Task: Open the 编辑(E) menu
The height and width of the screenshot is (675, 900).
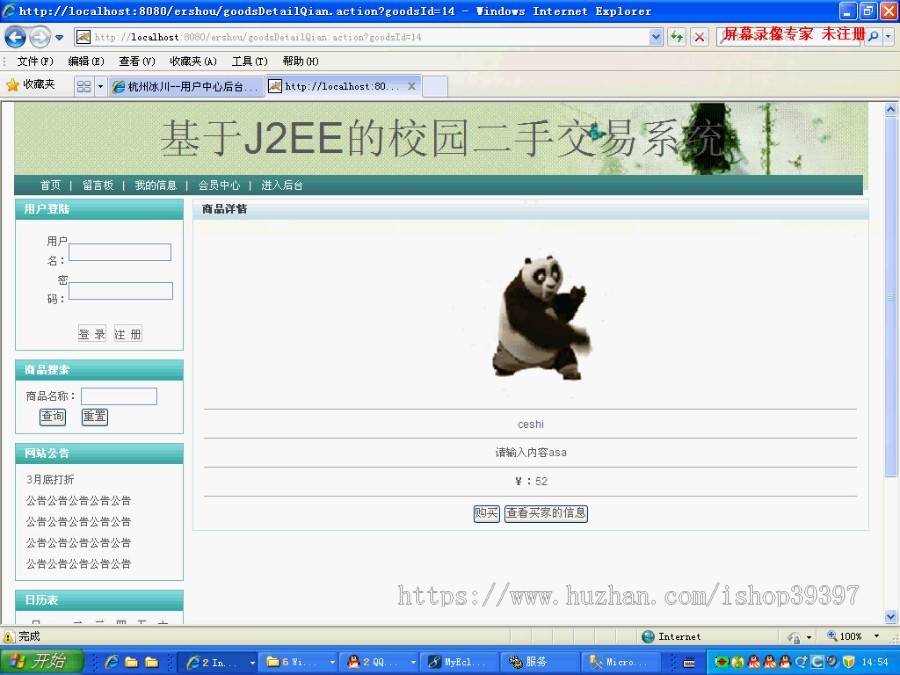Action: pyautogui.click(x=86, y=61)
